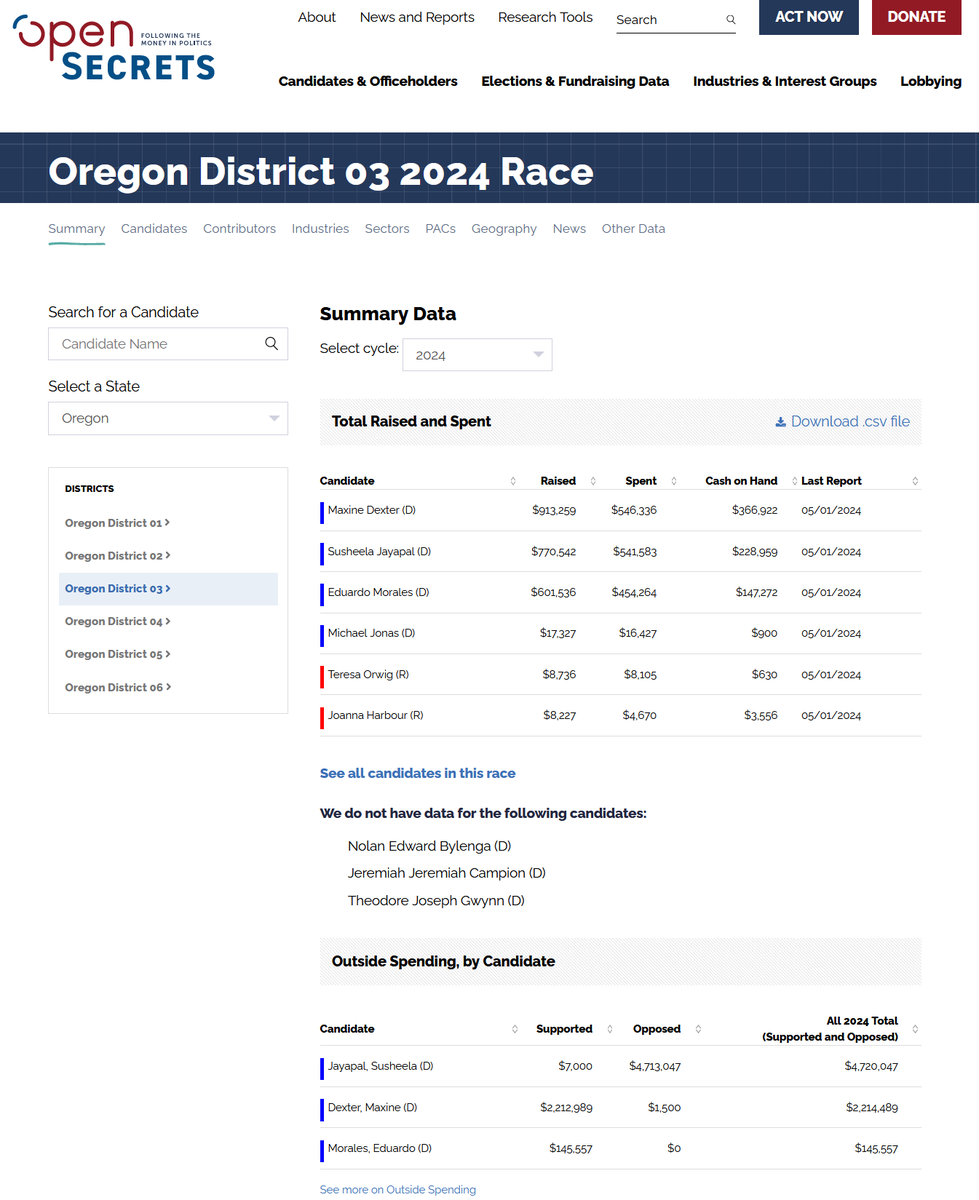
Task: Sort by Cash on Hand column arrows
Action: tap(795, 481)
